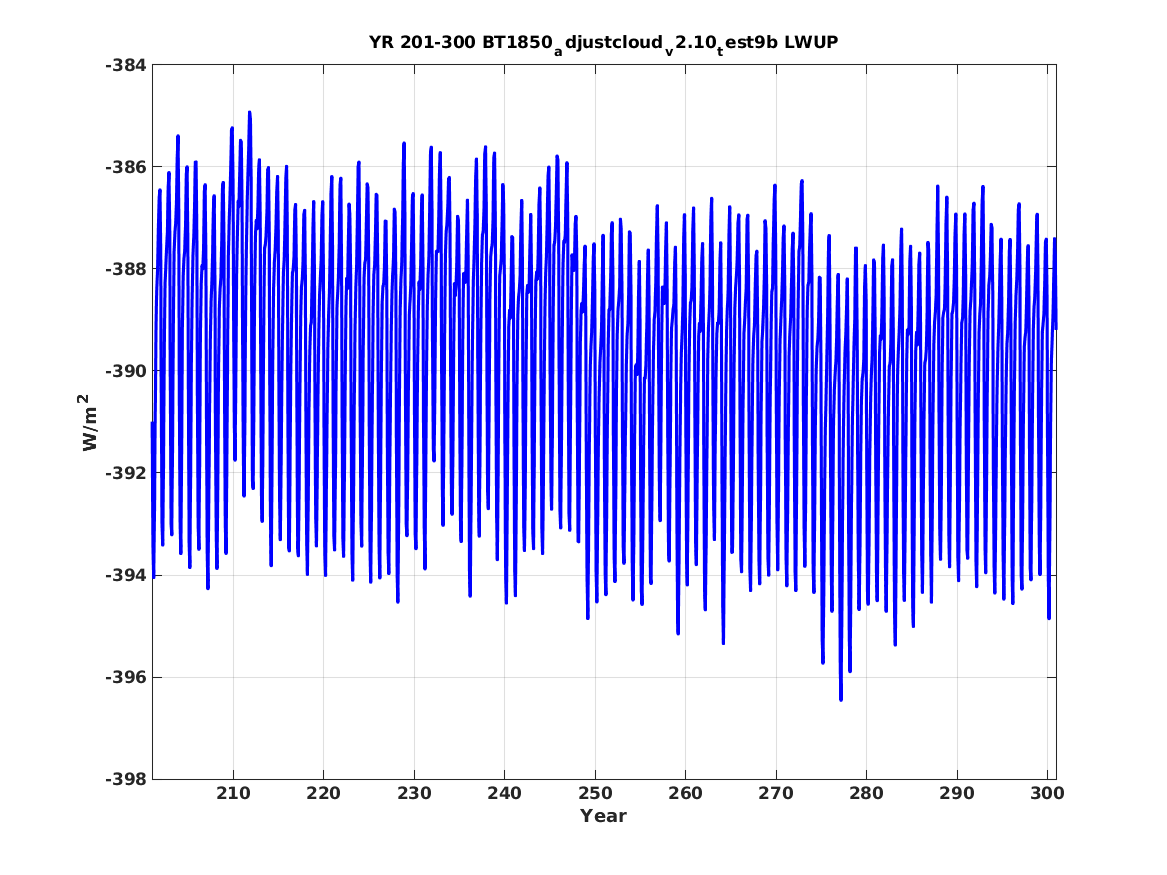Click the lowest data minimum near year 277
The image size is (1167, 875).
(x=841, y=699)
